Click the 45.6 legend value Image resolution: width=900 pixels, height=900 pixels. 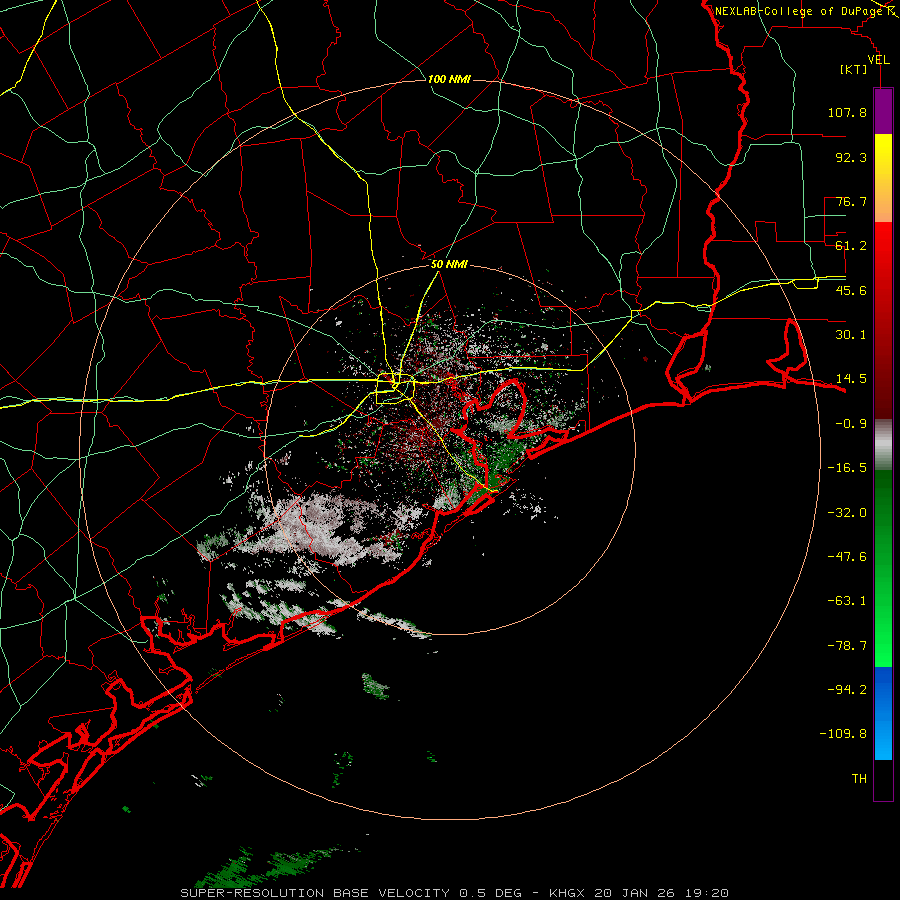[851, 290]
